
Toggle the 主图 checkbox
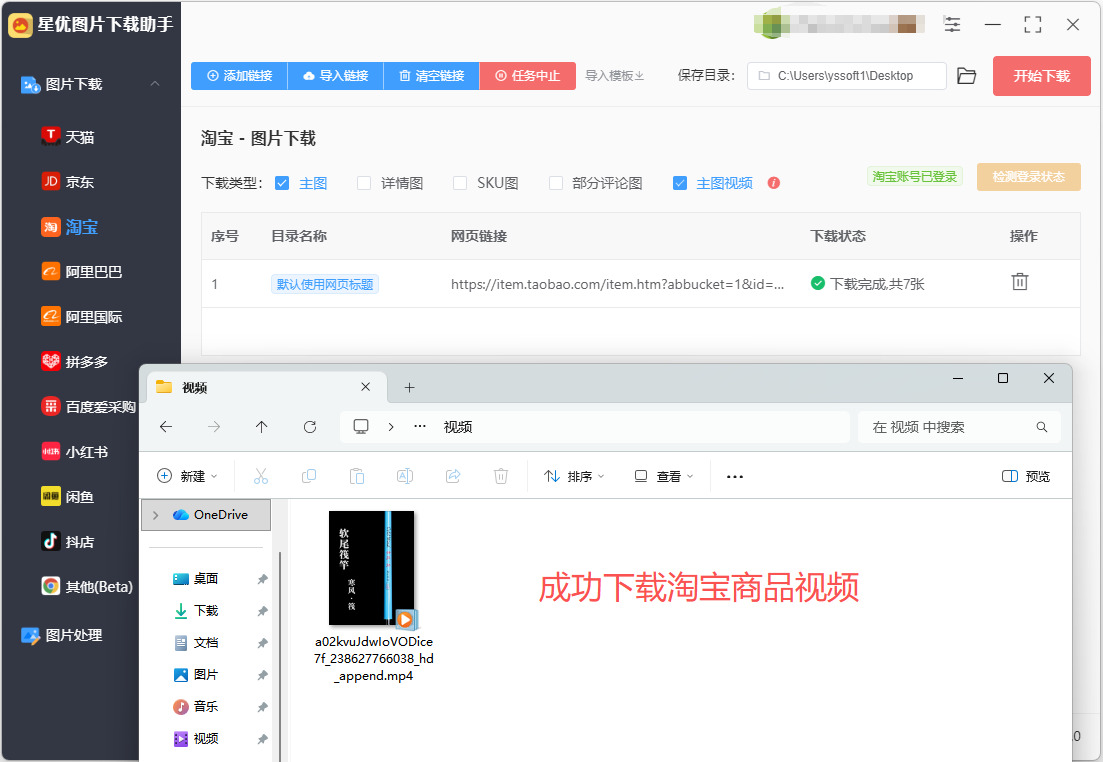(282, 183)
